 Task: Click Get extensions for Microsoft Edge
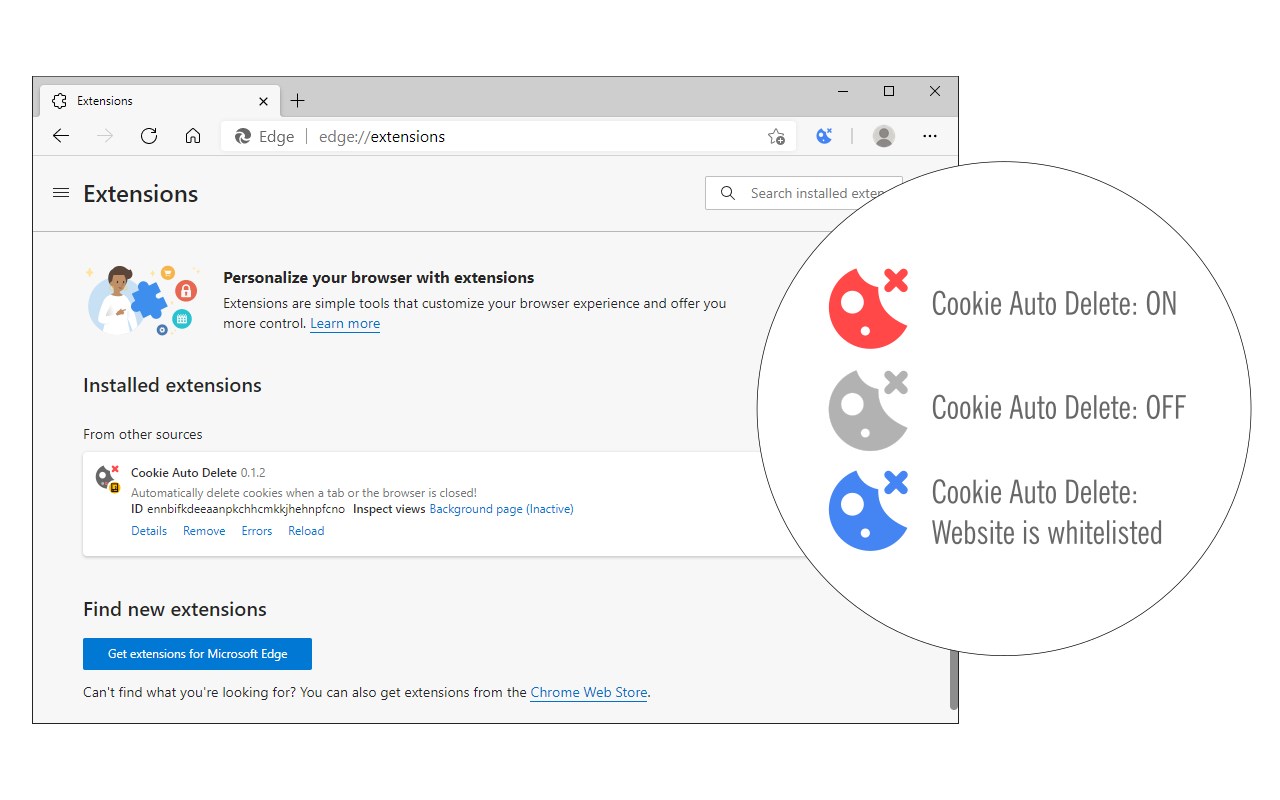point(197,654)
